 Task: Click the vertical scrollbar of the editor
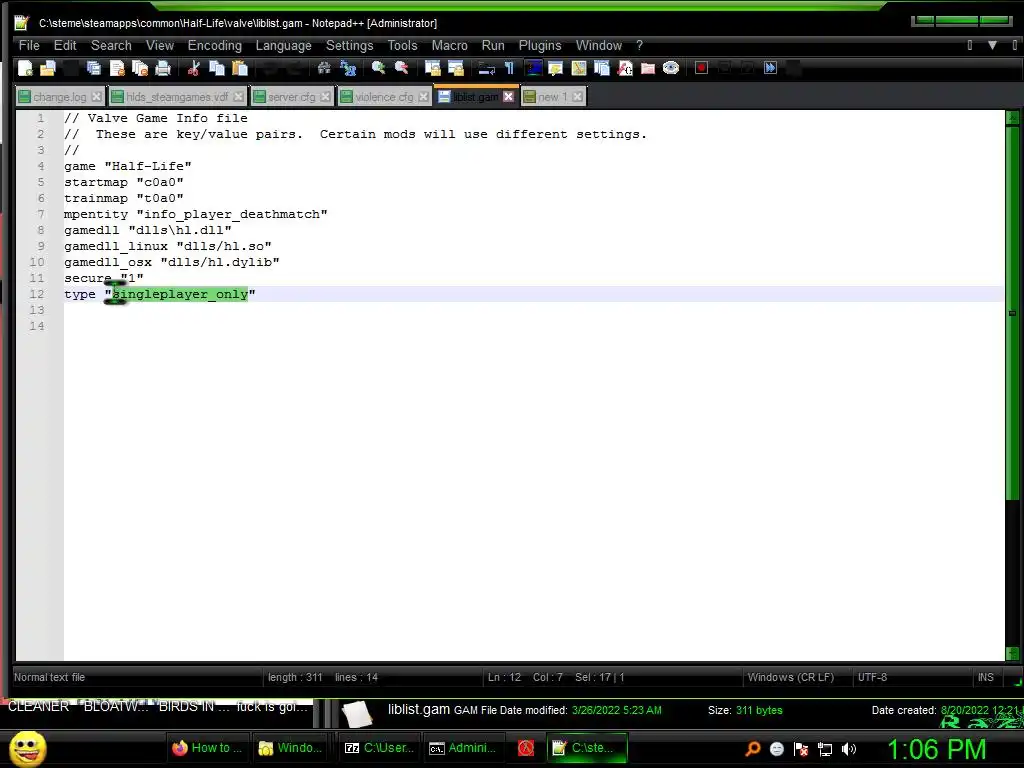[1012, 385]
